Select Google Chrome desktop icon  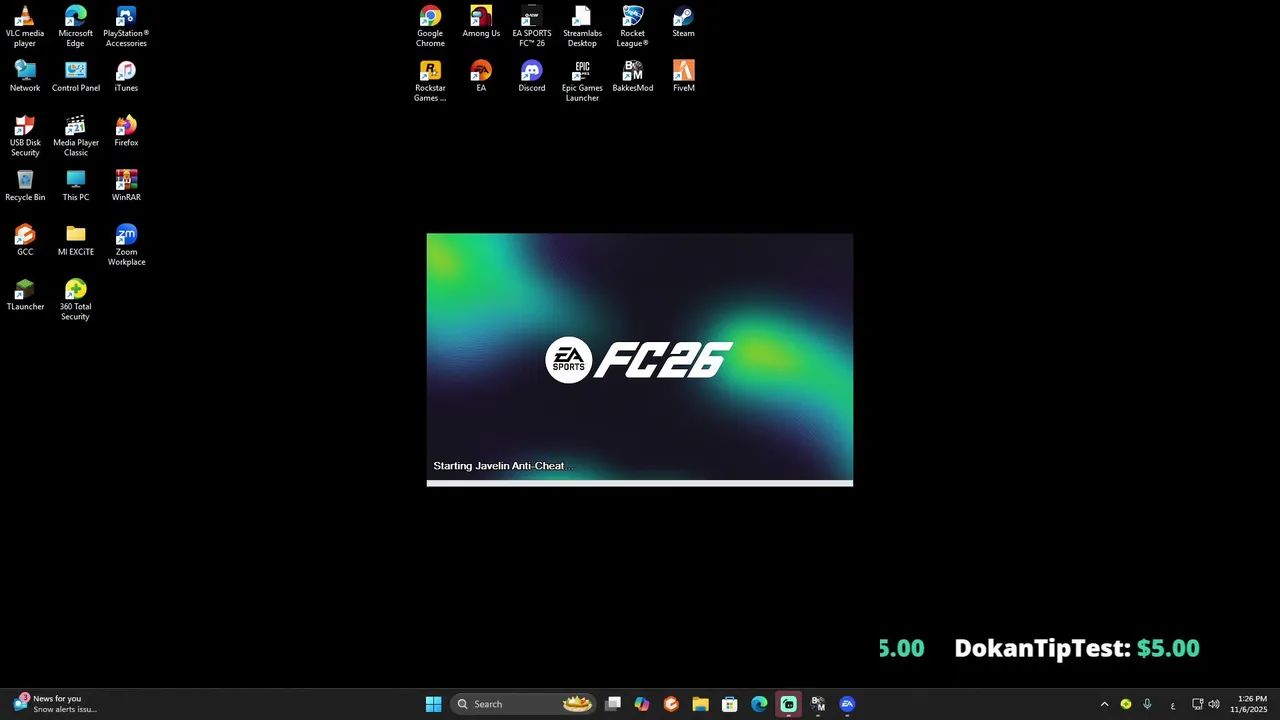(x=430, y=26)
